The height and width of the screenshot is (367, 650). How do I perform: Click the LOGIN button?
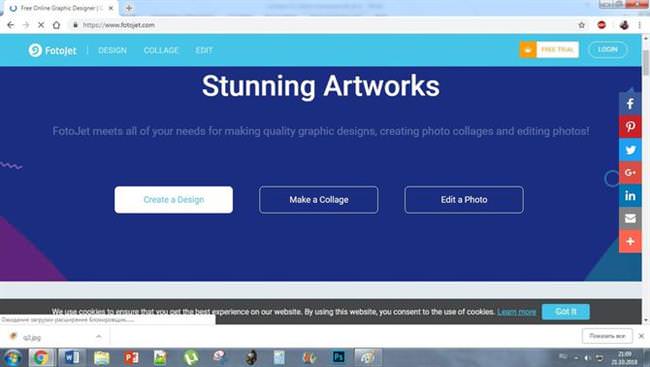(608, 50)
